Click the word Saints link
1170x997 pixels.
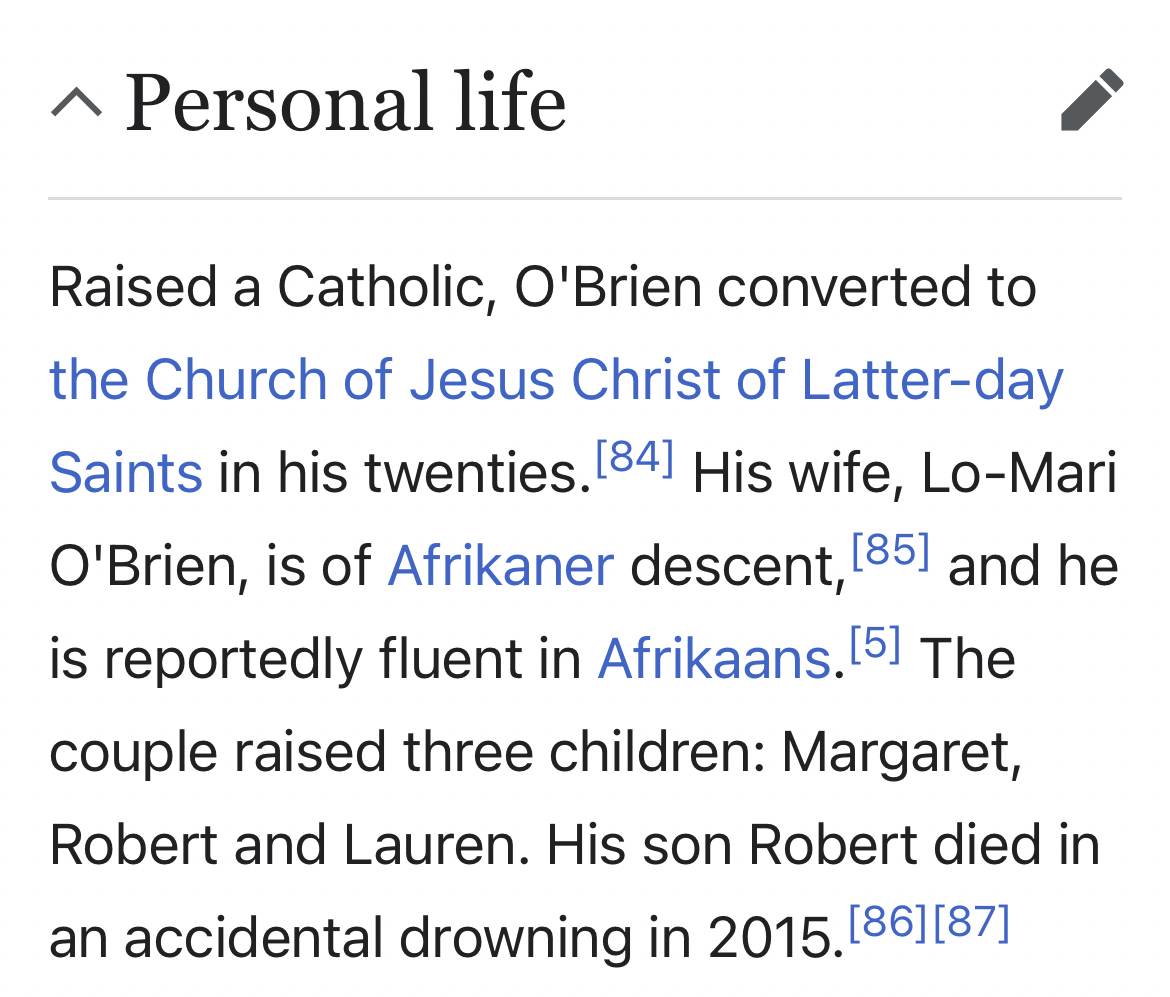[126, 474]
